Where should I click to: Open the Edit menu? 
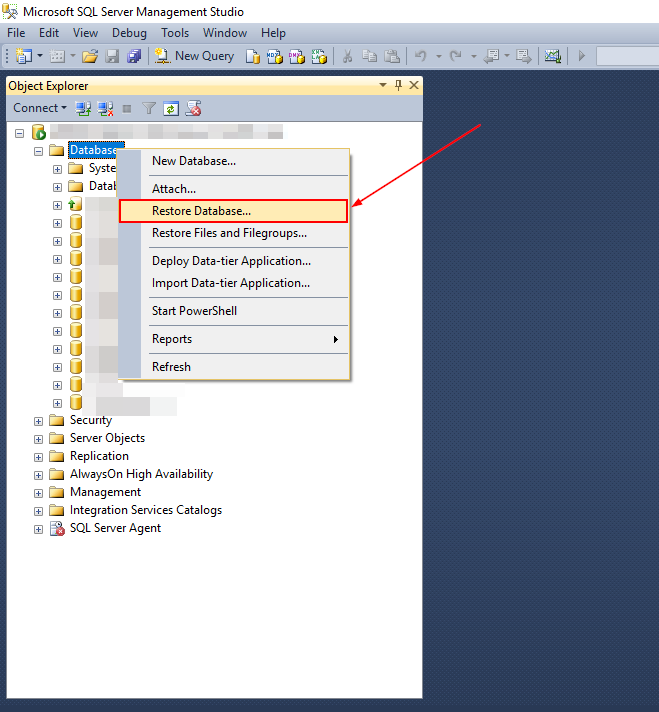pos(49,33)
